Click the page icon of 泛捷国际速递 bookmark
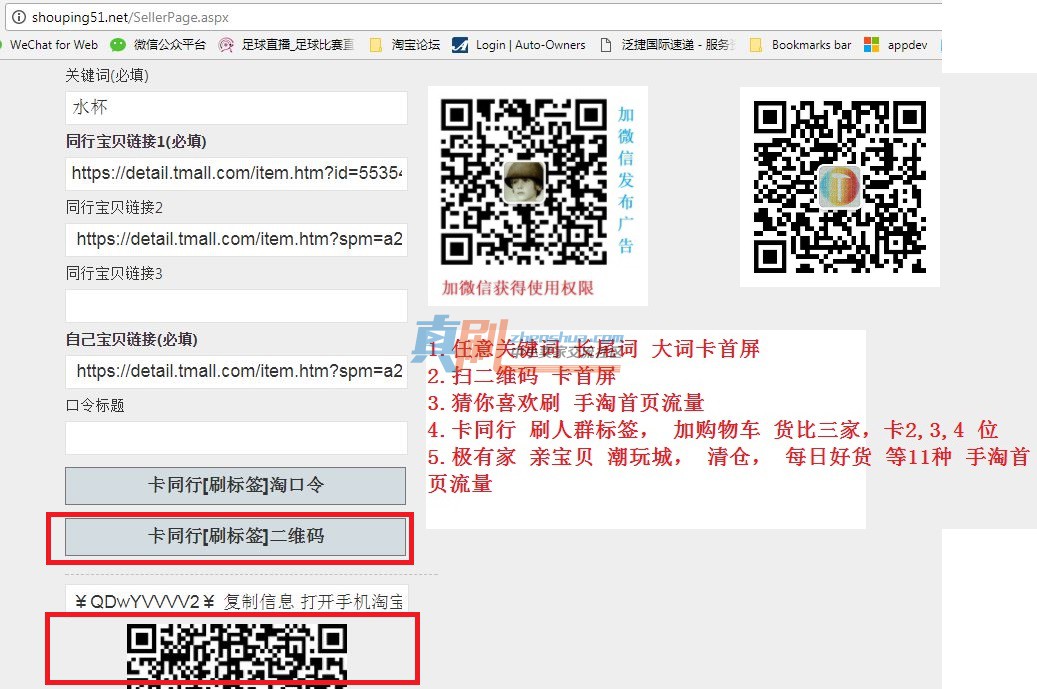The width and height of the screenshot is (1037, 689). [x=605, y=45]
